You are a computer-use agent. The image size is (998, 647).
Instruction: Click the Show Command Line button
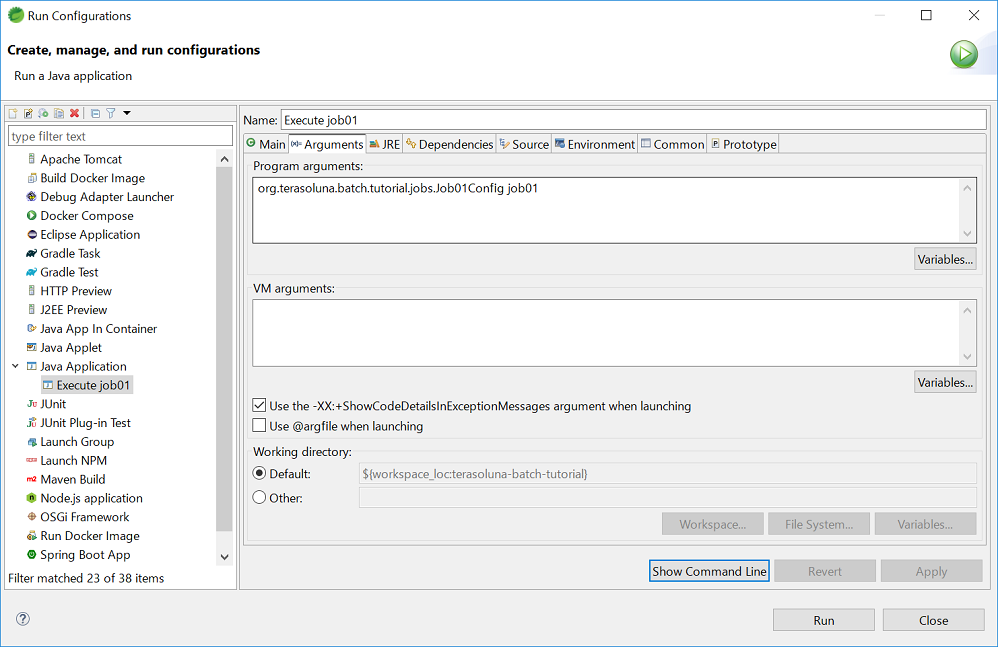tap(709, 571)
